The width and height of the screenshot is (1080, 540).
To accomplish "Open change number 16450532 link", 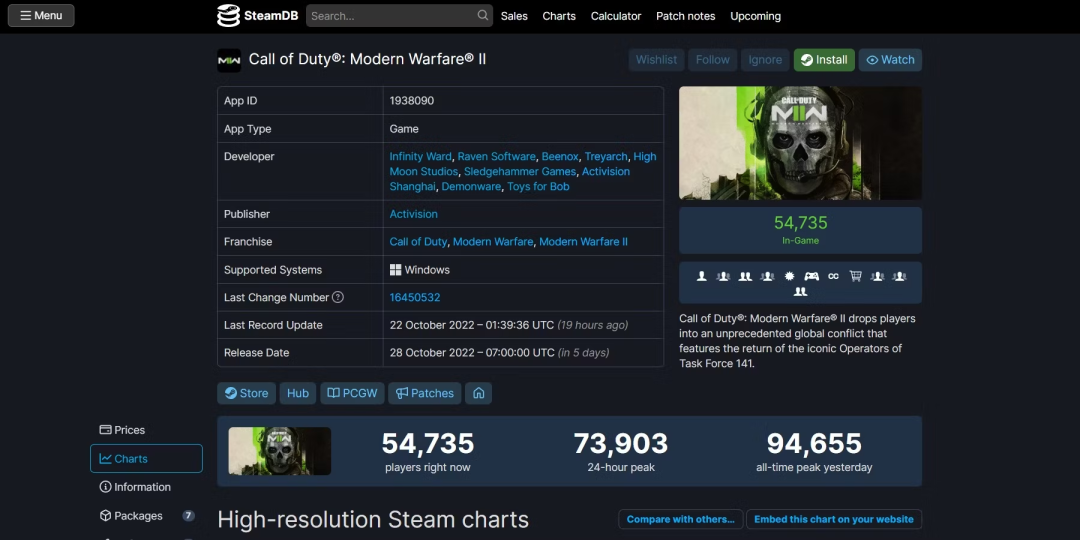I will point(415,298).
